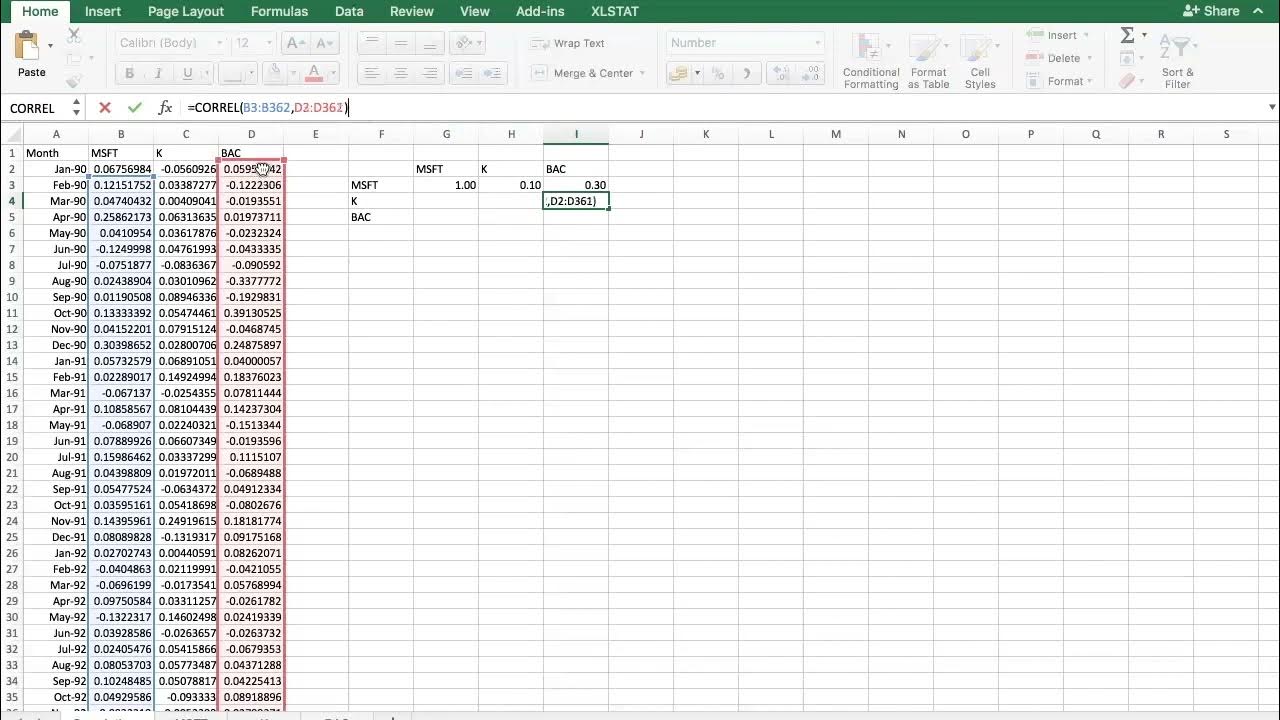Screen dimensions: 1280x720
Task: Click the Insert Function fx icon
Action: pyautogui.click(x=165, y=107)
